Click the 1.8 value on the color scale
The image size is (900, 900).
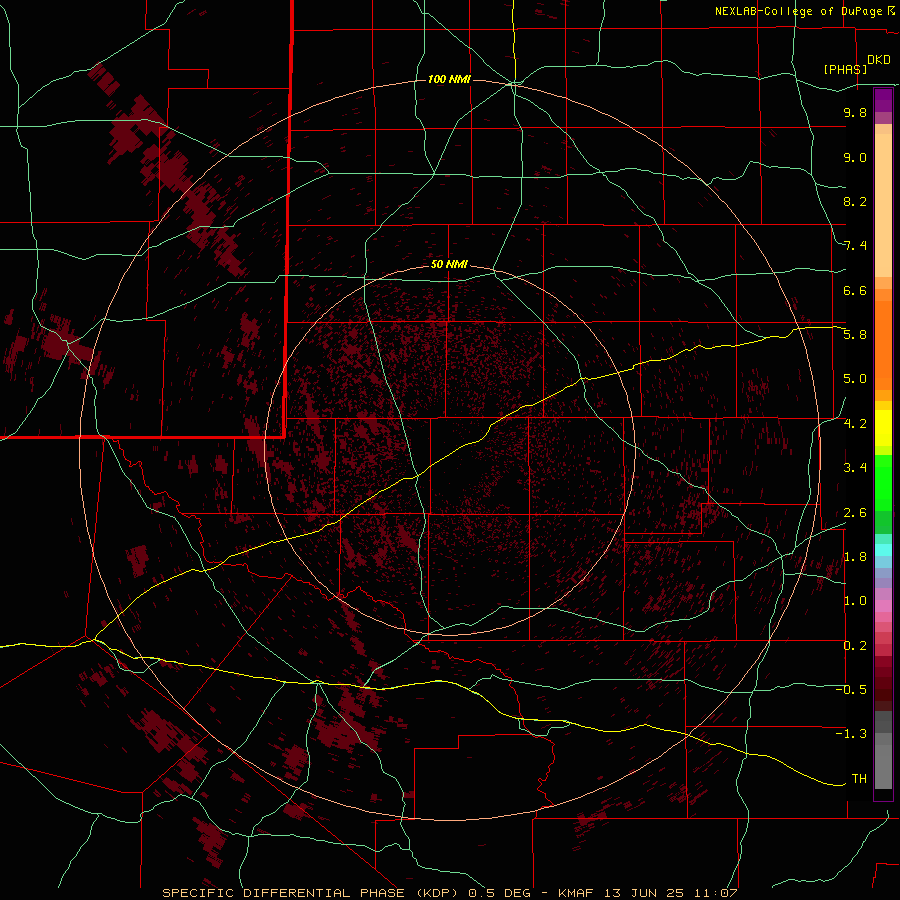[x=855, y=557]
